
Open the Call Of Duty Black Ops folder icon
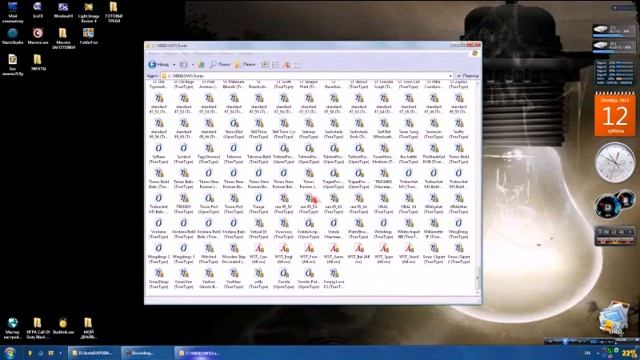pyautogui.click(x=38, y=329)
